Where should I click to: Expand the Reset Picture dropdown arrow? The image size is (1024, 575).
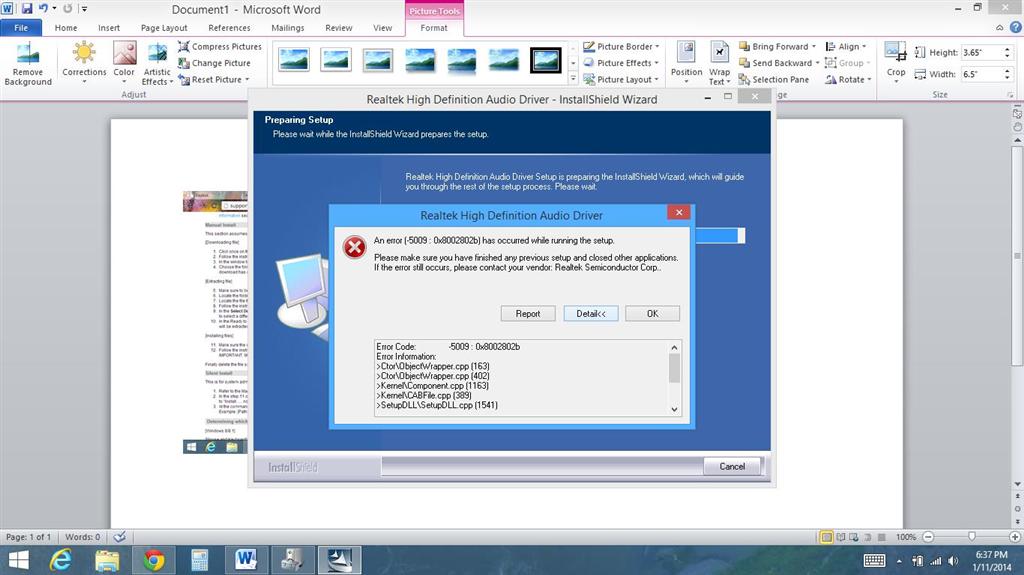tap(248, 79)
